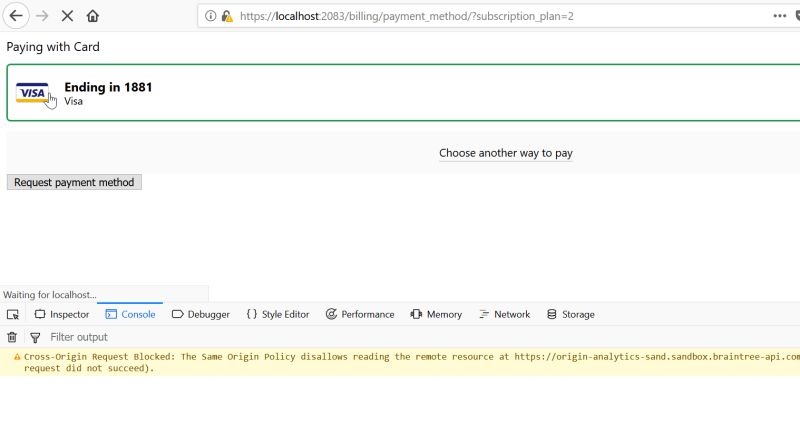Viewport: 800px width, 438px height.
Task: Click the console filter funnel icon
Action: (35, 337)
